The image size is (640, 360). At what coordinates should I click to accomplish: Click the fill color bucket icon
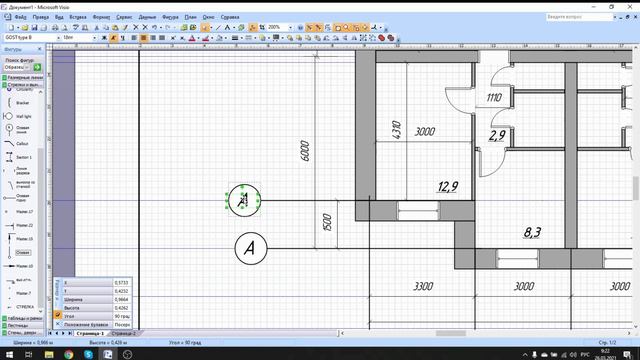(219, 38)
